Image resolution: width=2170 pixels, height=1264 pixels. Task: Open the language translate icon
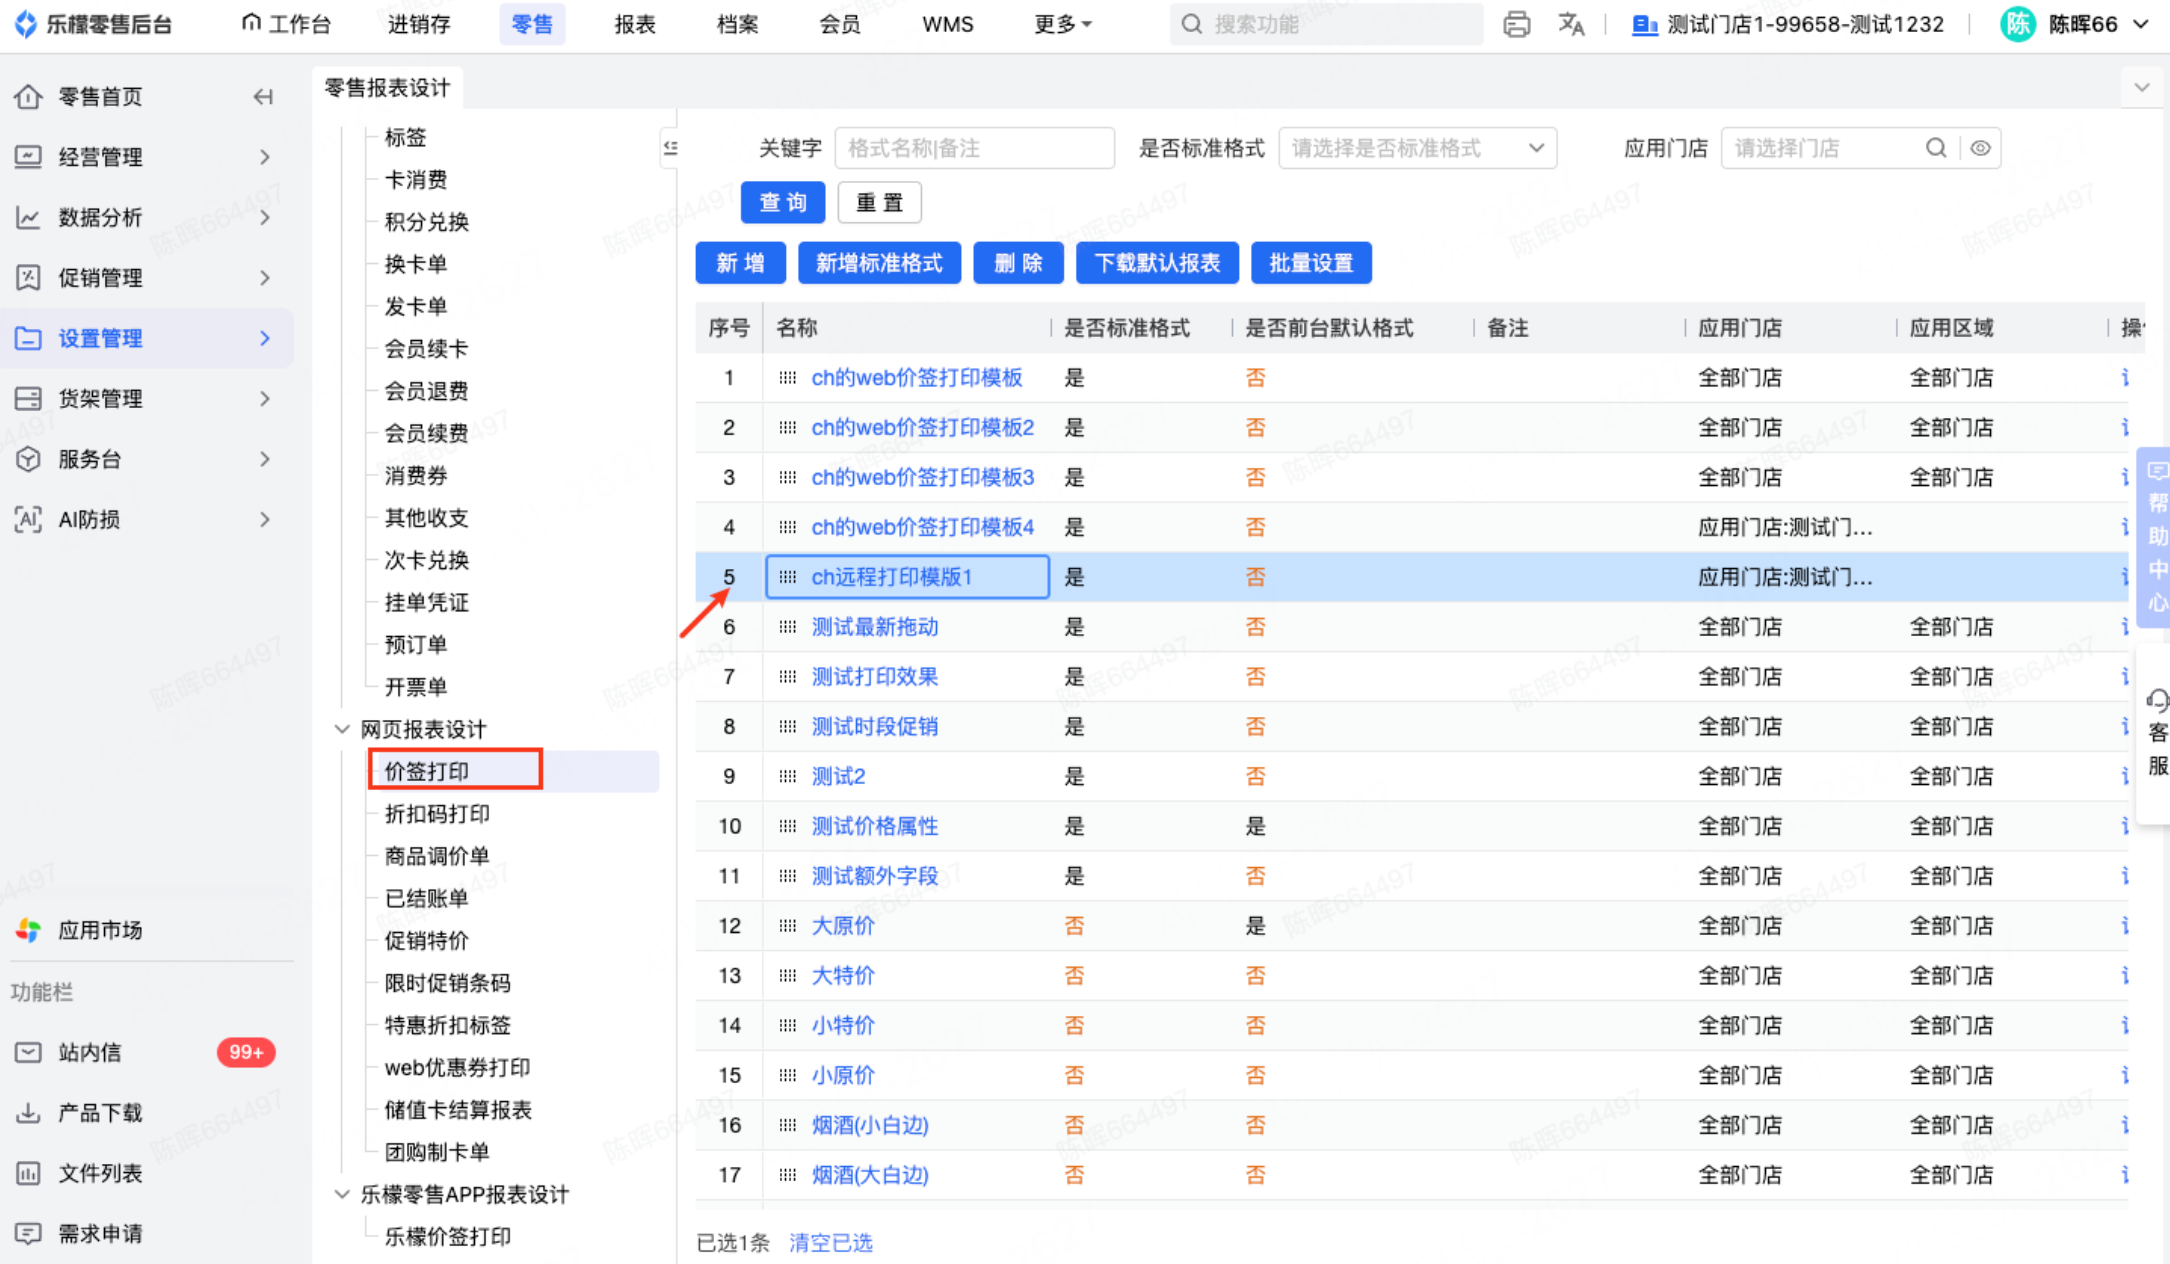[x=1571, y=24]
